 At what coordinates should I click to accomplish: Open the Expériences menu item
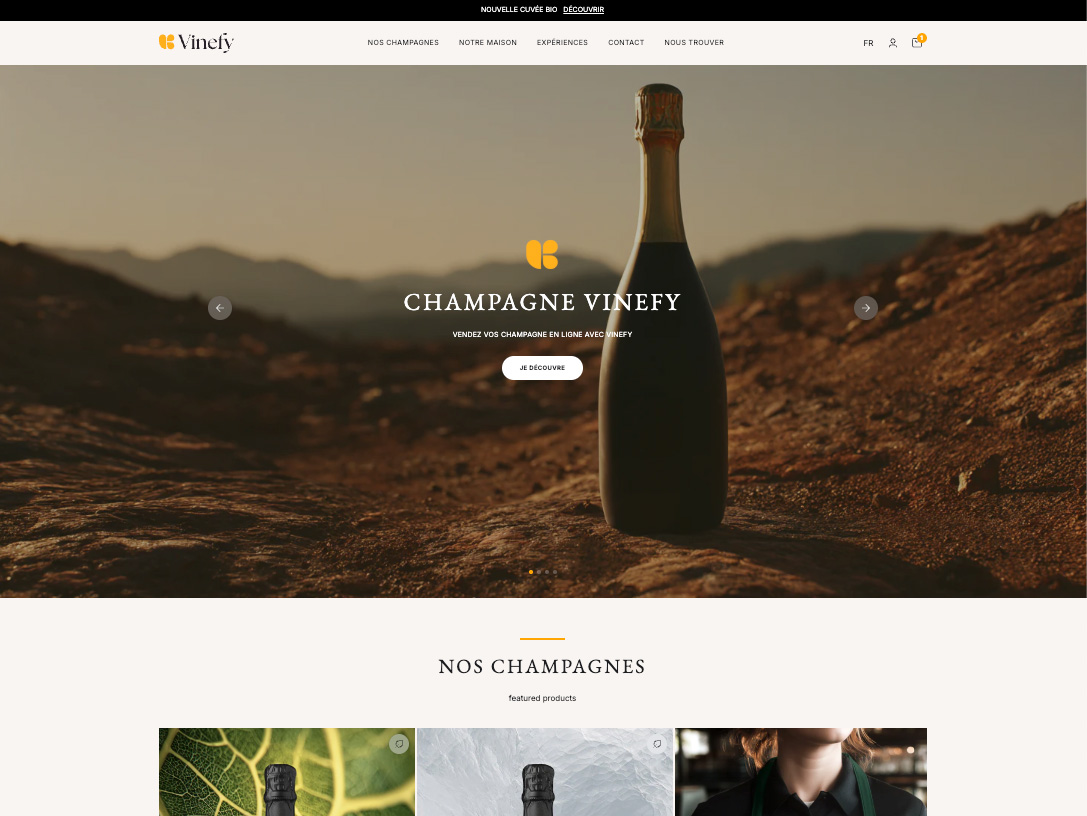tap(562, 42)
